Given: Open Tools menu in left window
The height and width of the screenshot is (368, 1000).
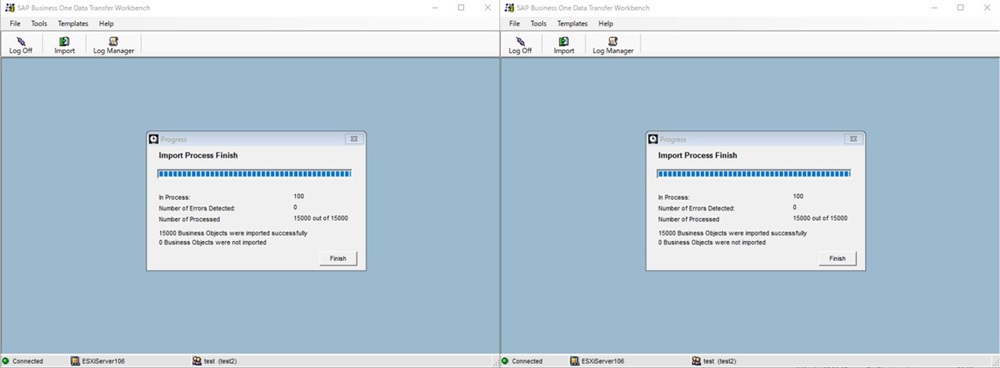Looking at the screenshot, I should click(x=39, y=24).
